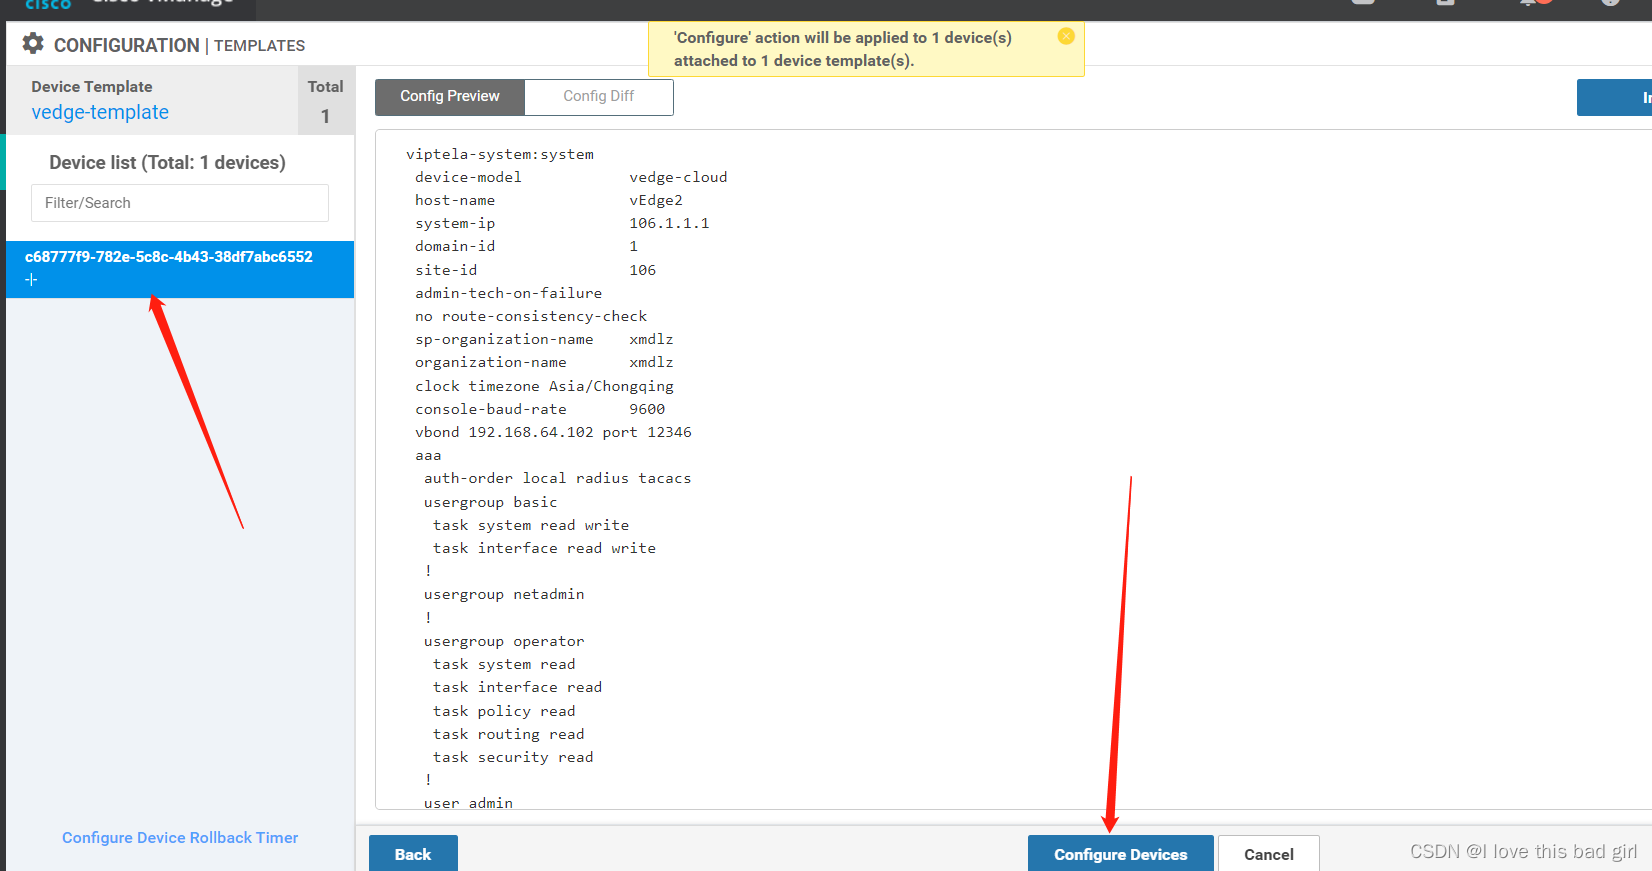
Task: Click the sp-organization-name line
Action: (x=544, y=339)
